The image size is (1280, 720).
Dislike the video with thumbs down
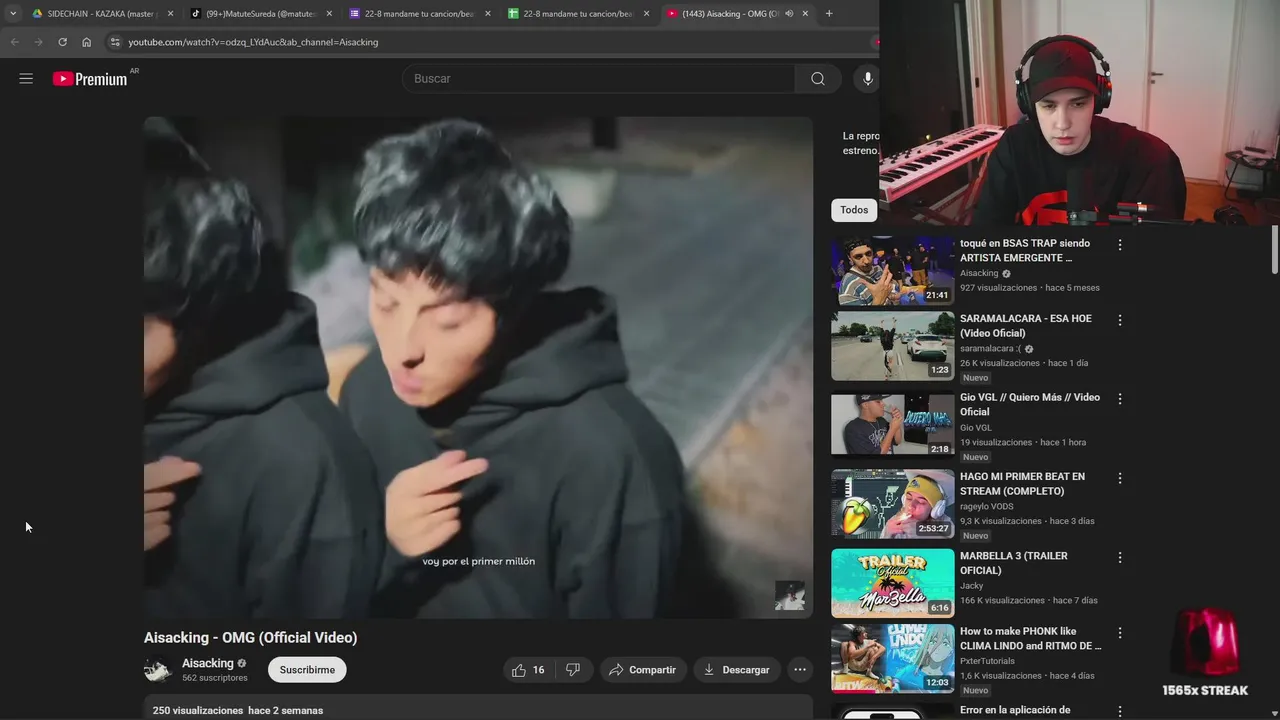coord(573,670)
